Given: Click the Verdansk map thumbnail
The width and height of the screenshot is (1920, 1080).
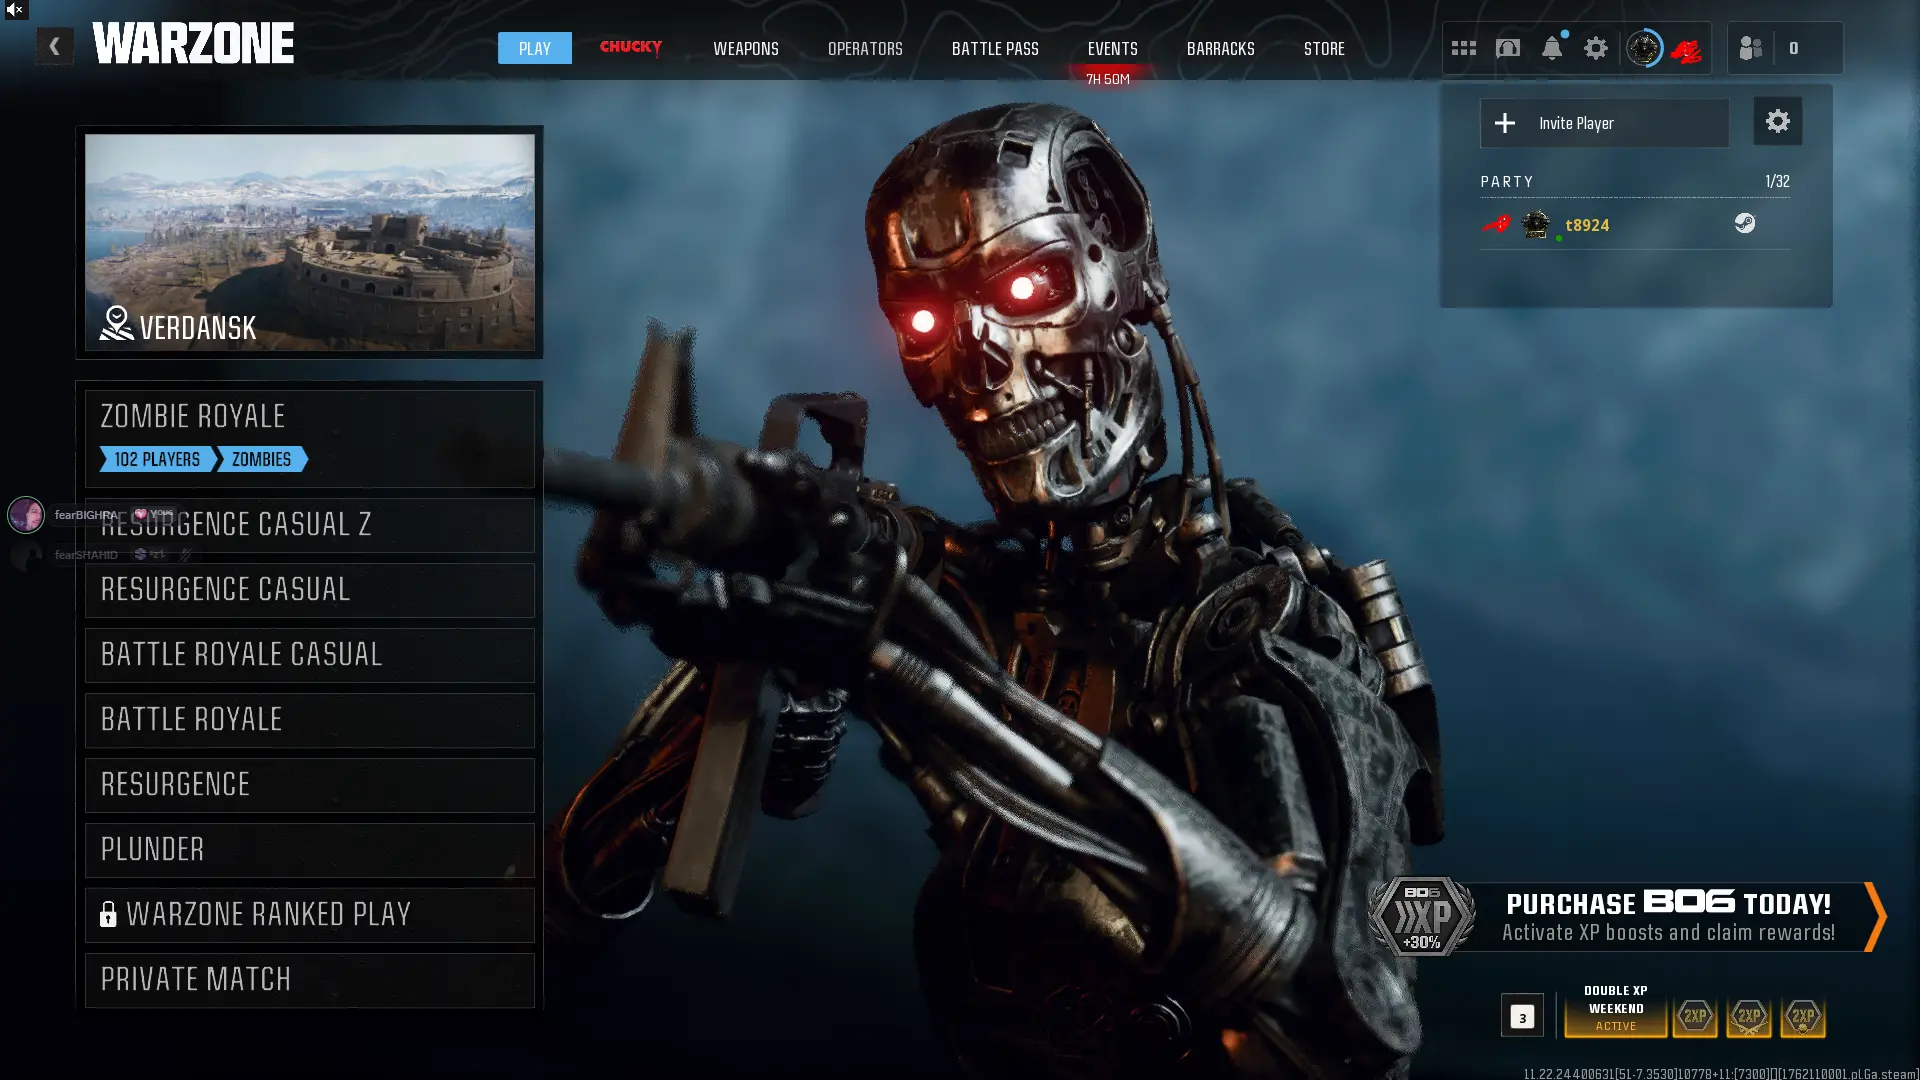Looking at the screenshot, I should pyautogui.click(x=309, y=242).
